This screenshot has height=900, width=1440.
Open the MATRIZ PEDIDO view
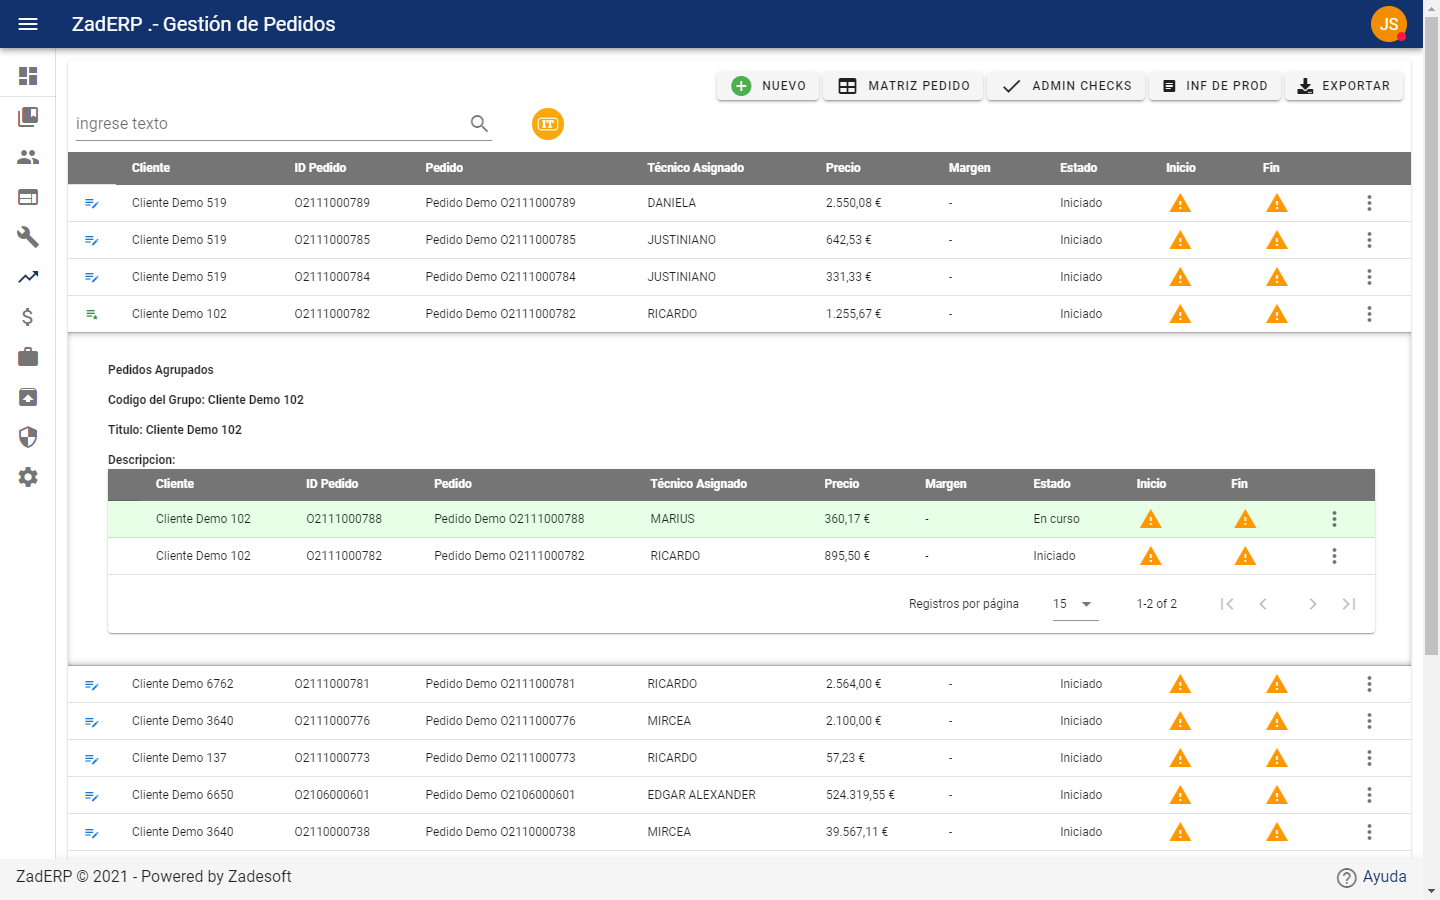click(x=903, y=86)
